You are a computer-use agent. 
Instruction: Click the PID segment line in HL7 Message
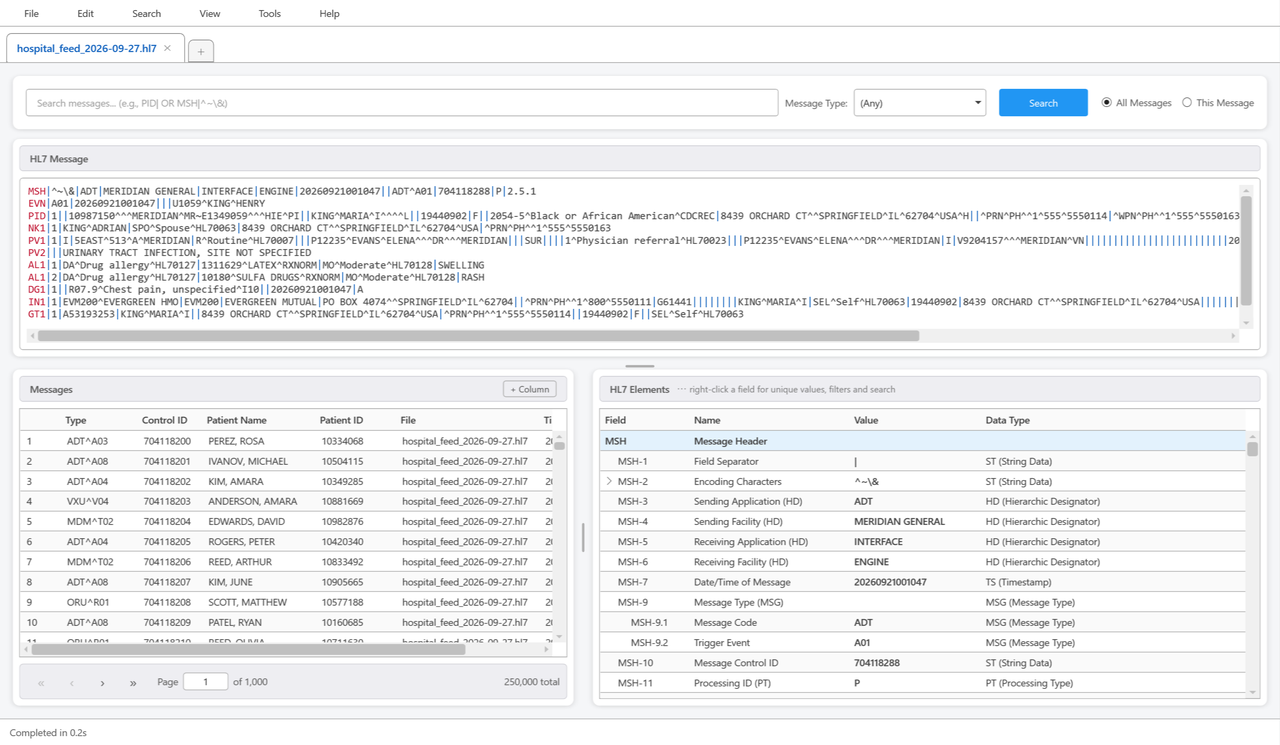click(633, 216)
